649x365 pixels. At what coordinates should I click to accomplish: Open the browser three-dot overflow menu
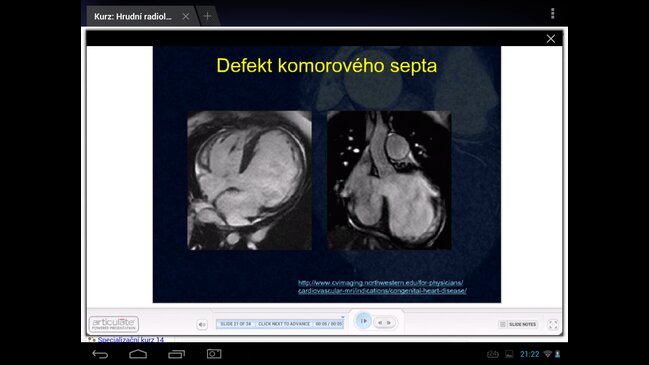pyautogui.click(x=553, y=14)
